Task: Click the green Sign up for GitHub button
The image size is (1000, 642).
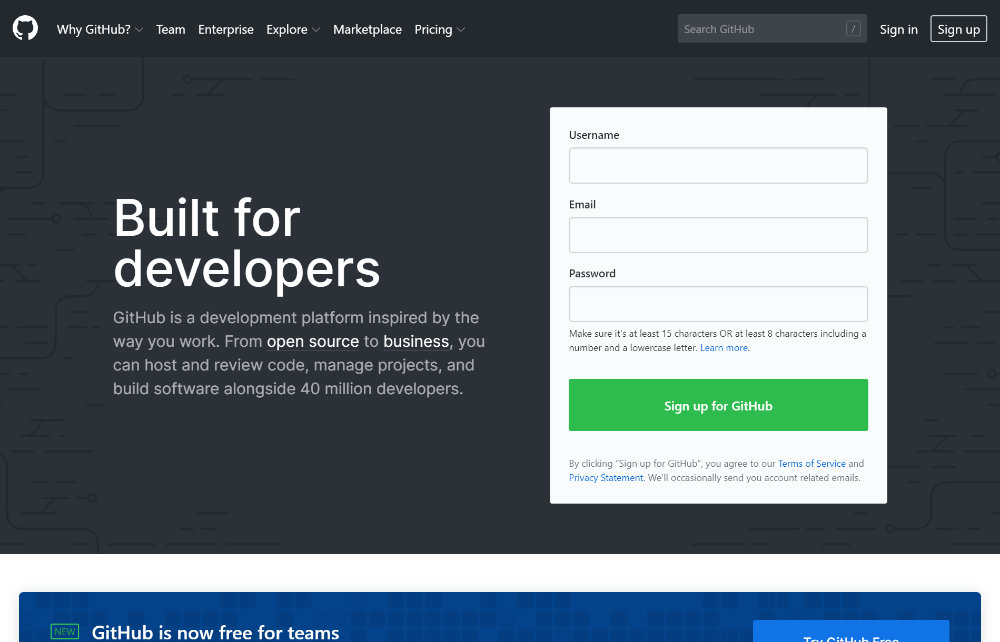Action: [718, 405]
